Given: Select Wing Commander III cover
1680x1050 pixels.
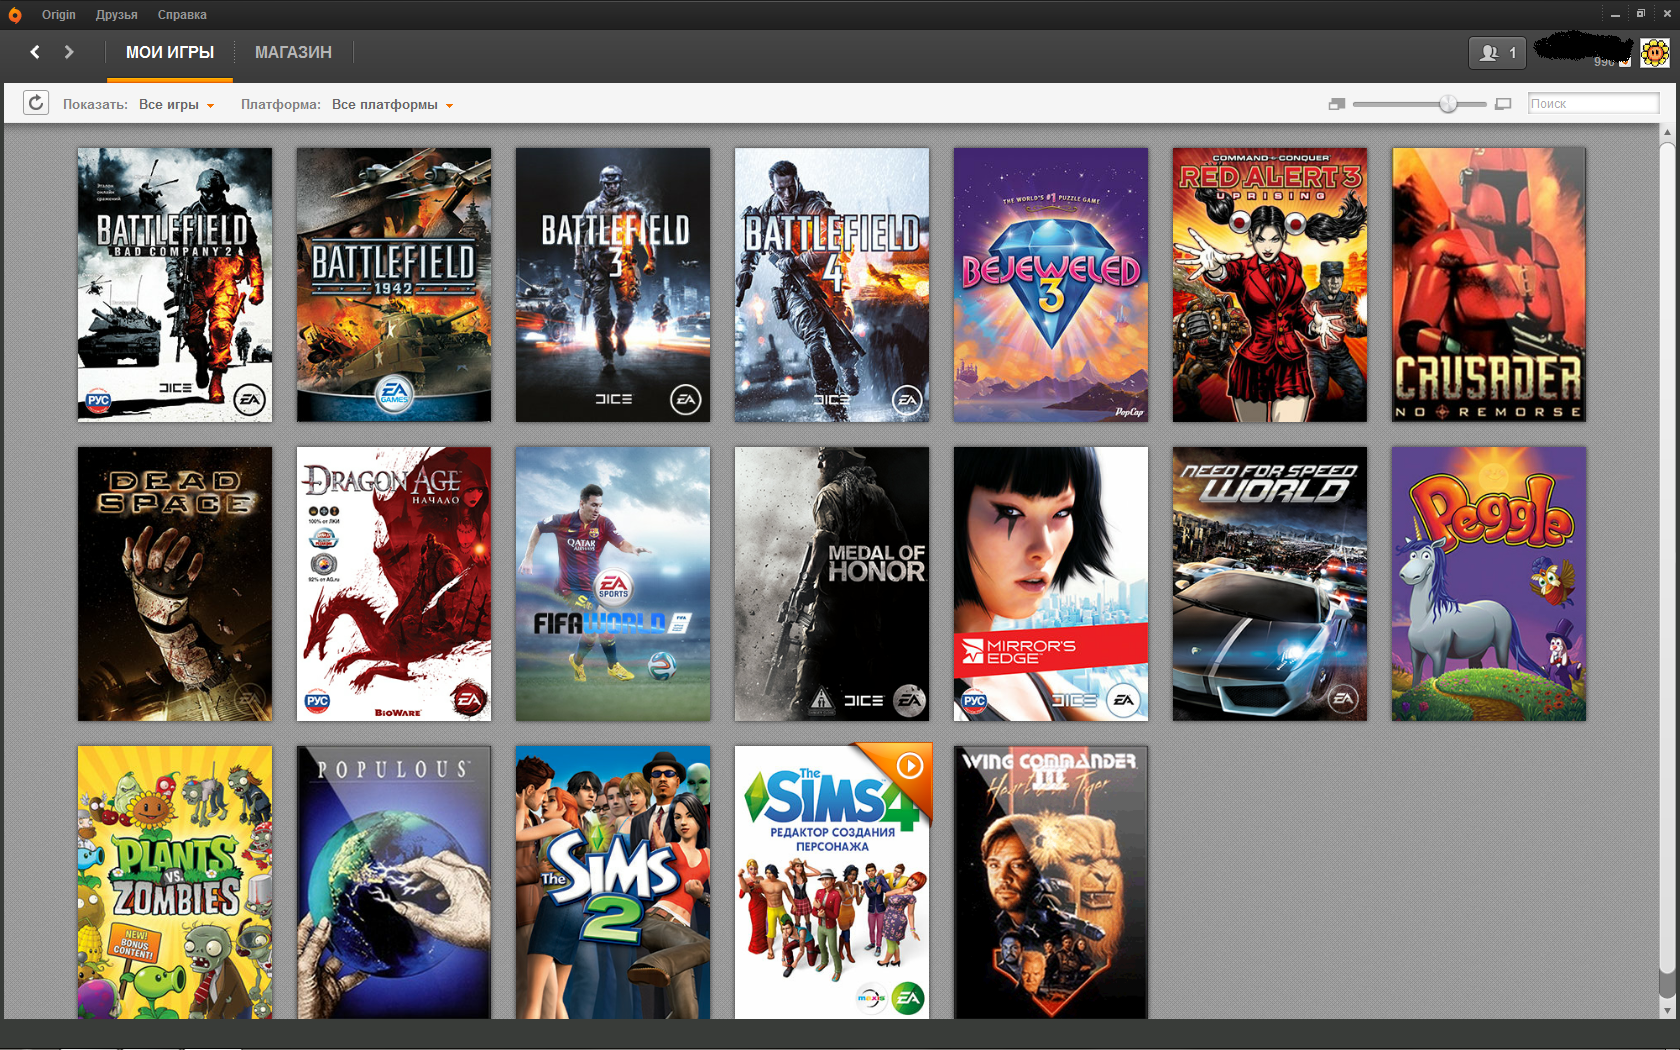Looking at the screenshot, I should click(x=1051, y=882).
